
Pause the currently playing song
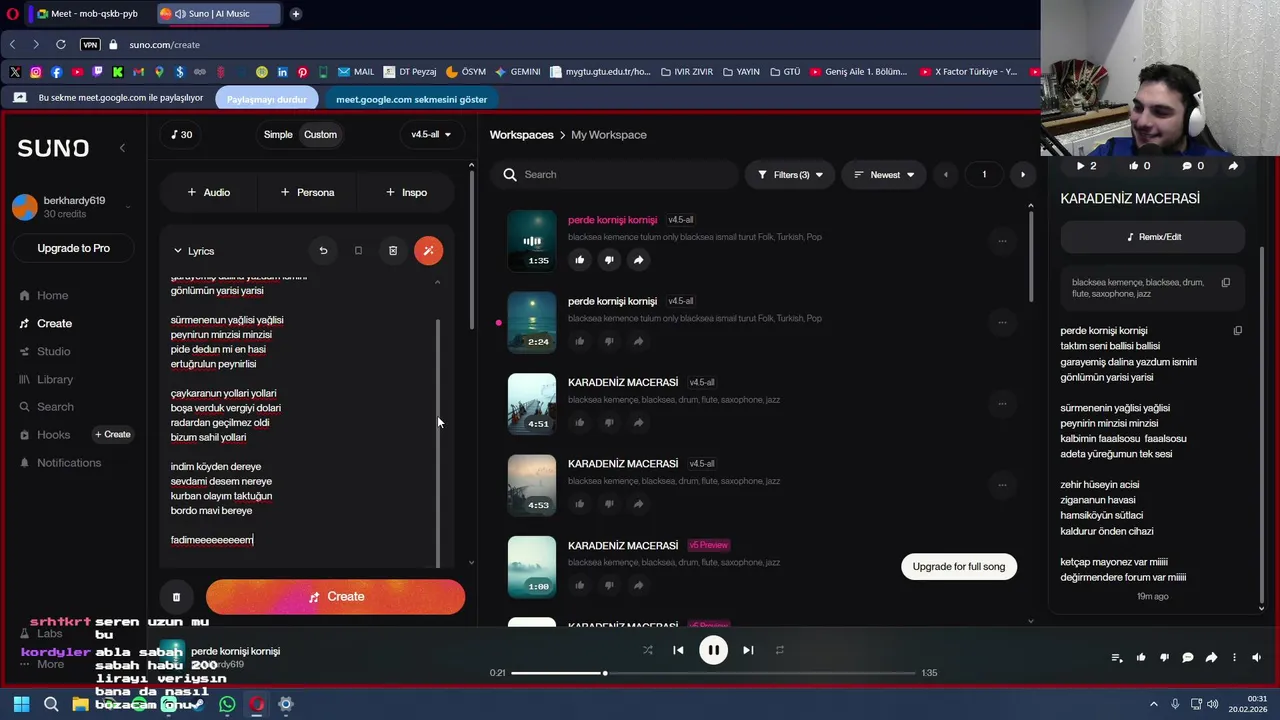713,650
